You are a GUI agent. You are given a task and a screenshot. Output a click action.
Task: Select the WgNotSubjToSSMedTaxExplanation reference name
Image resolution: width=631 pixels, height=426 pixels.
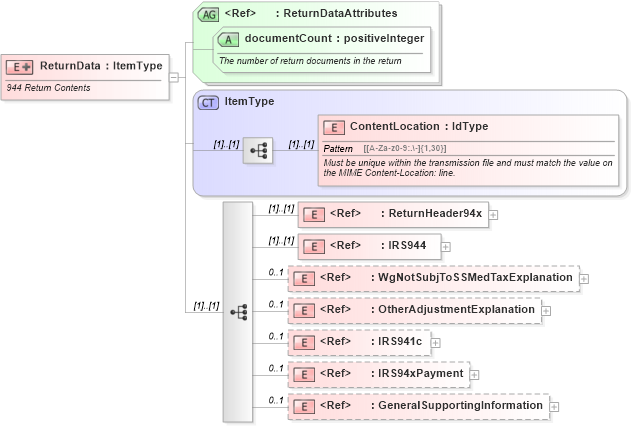click(475, 277)
